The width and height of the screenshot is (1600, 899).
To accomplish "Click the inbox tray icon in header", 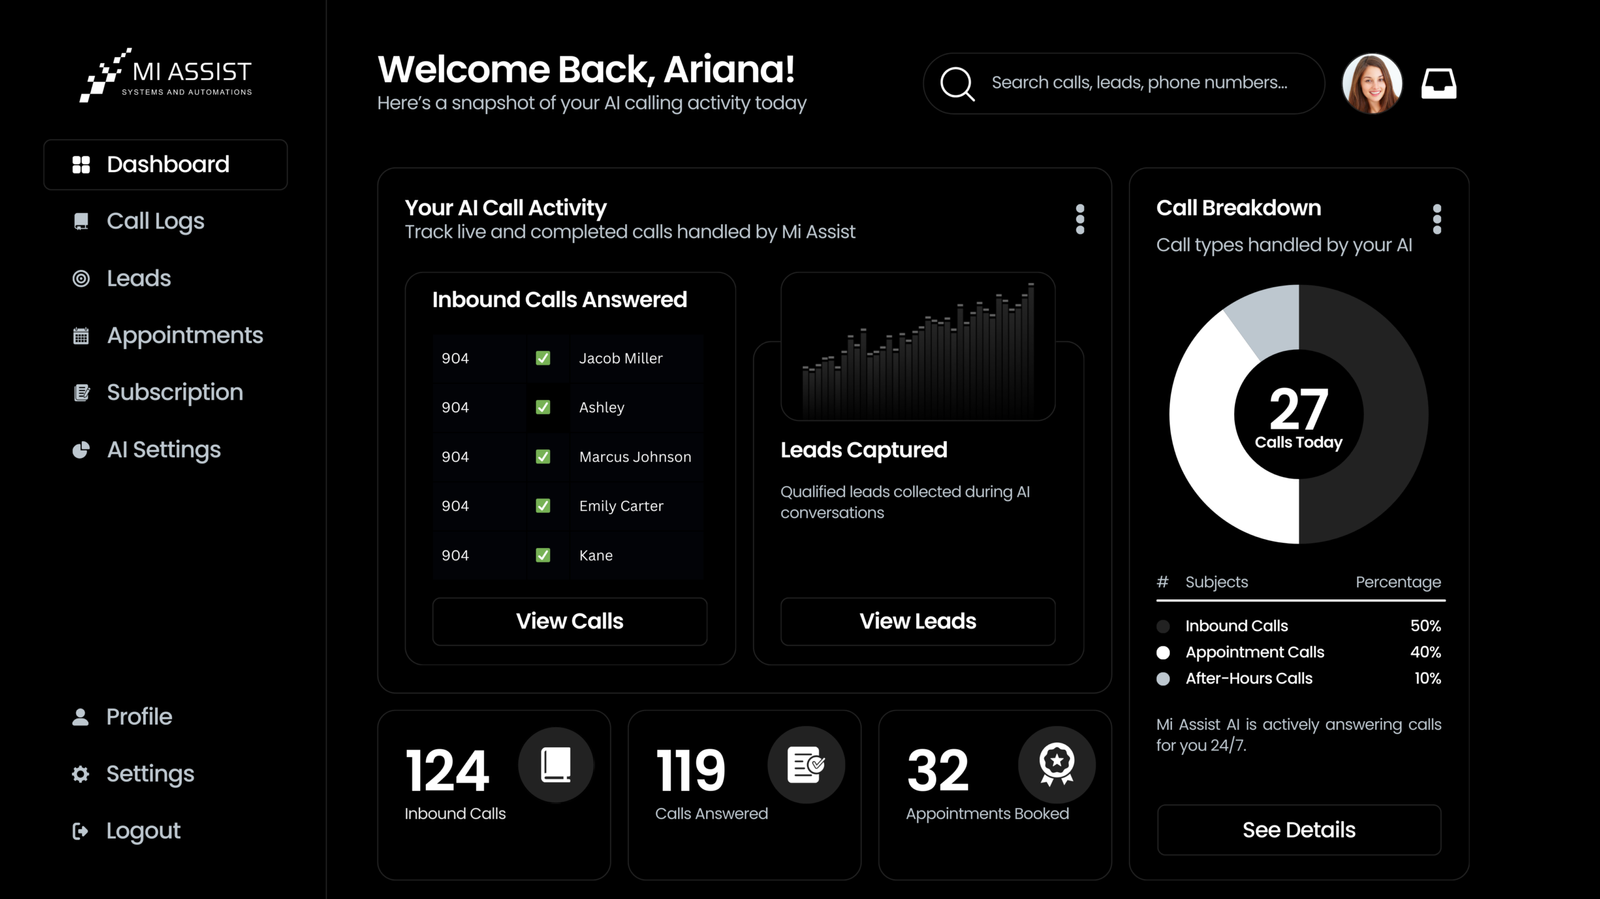I will coord(1438,83).
